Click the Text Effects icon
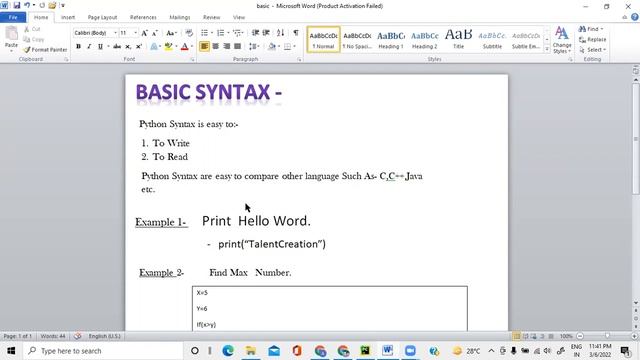 pyautogui.click(x=154, y=47)
